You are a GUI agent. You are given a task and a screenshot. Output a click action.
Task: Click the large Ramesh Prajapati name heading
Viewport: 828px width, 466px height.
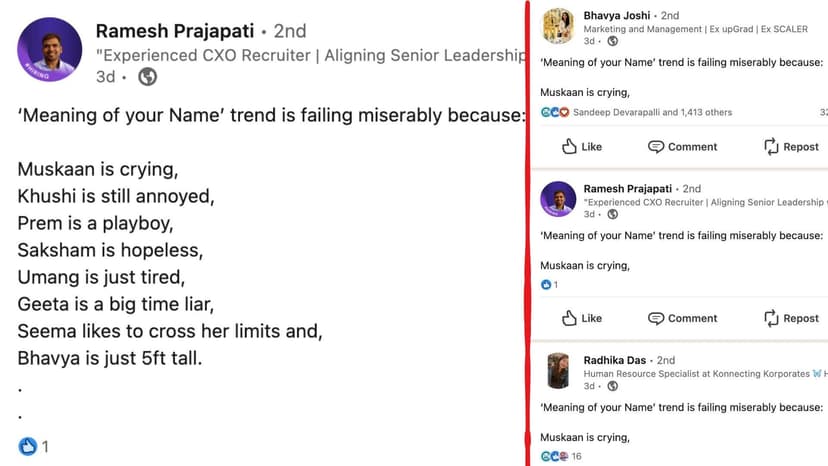coord(173,31)
